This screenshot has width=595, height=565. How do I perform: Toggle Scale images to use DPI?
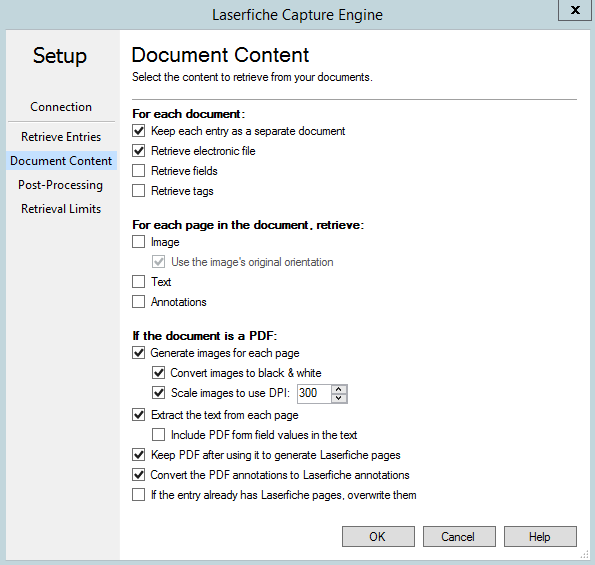pos(159,393)
